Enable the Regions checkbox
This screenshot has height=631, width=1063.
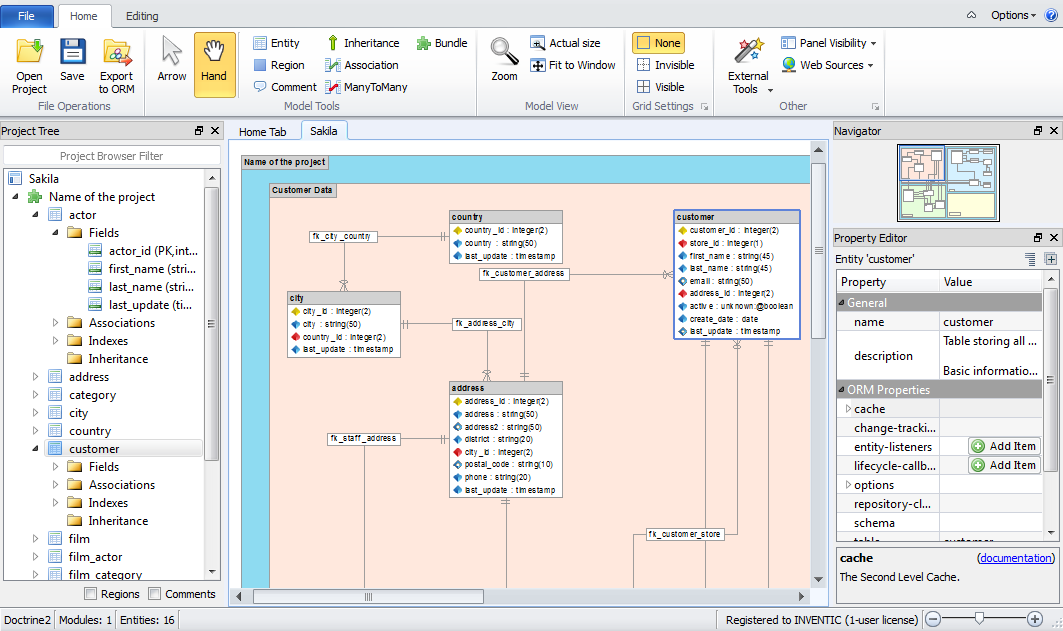91,594
